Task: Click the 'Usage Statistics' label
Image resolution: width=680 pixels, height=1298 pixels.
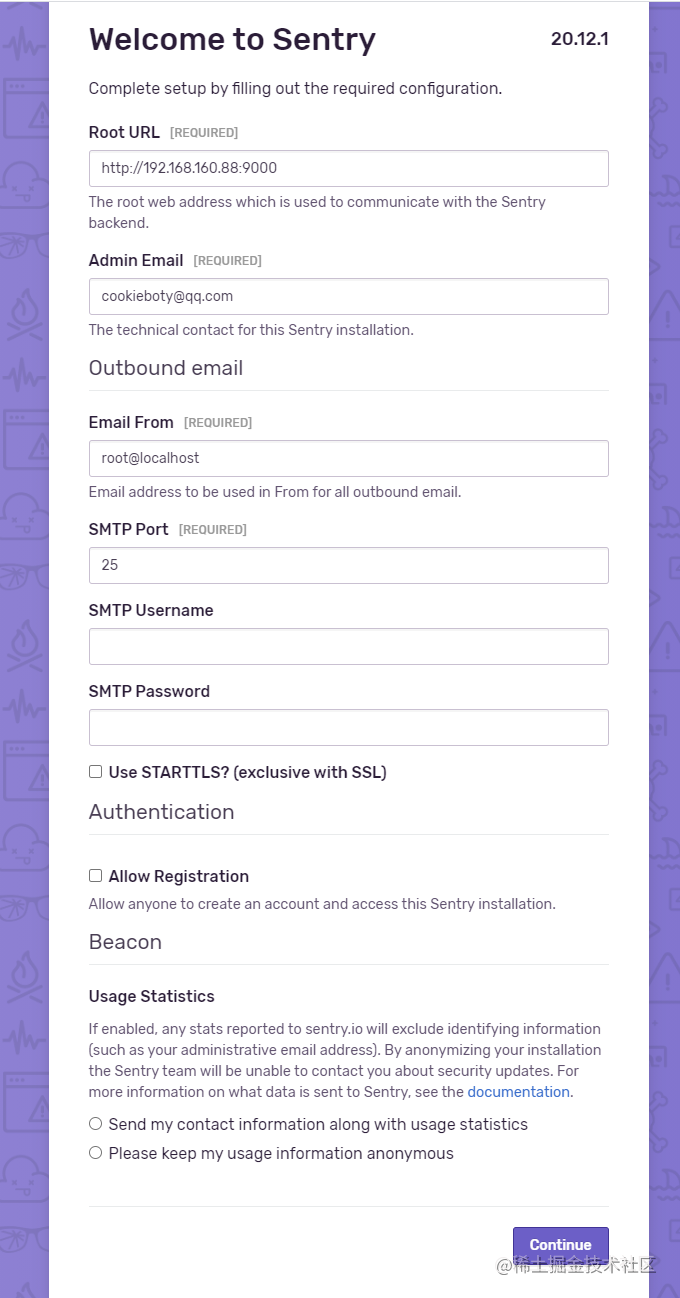Action: pyautogui.click(x=152, y=996)
